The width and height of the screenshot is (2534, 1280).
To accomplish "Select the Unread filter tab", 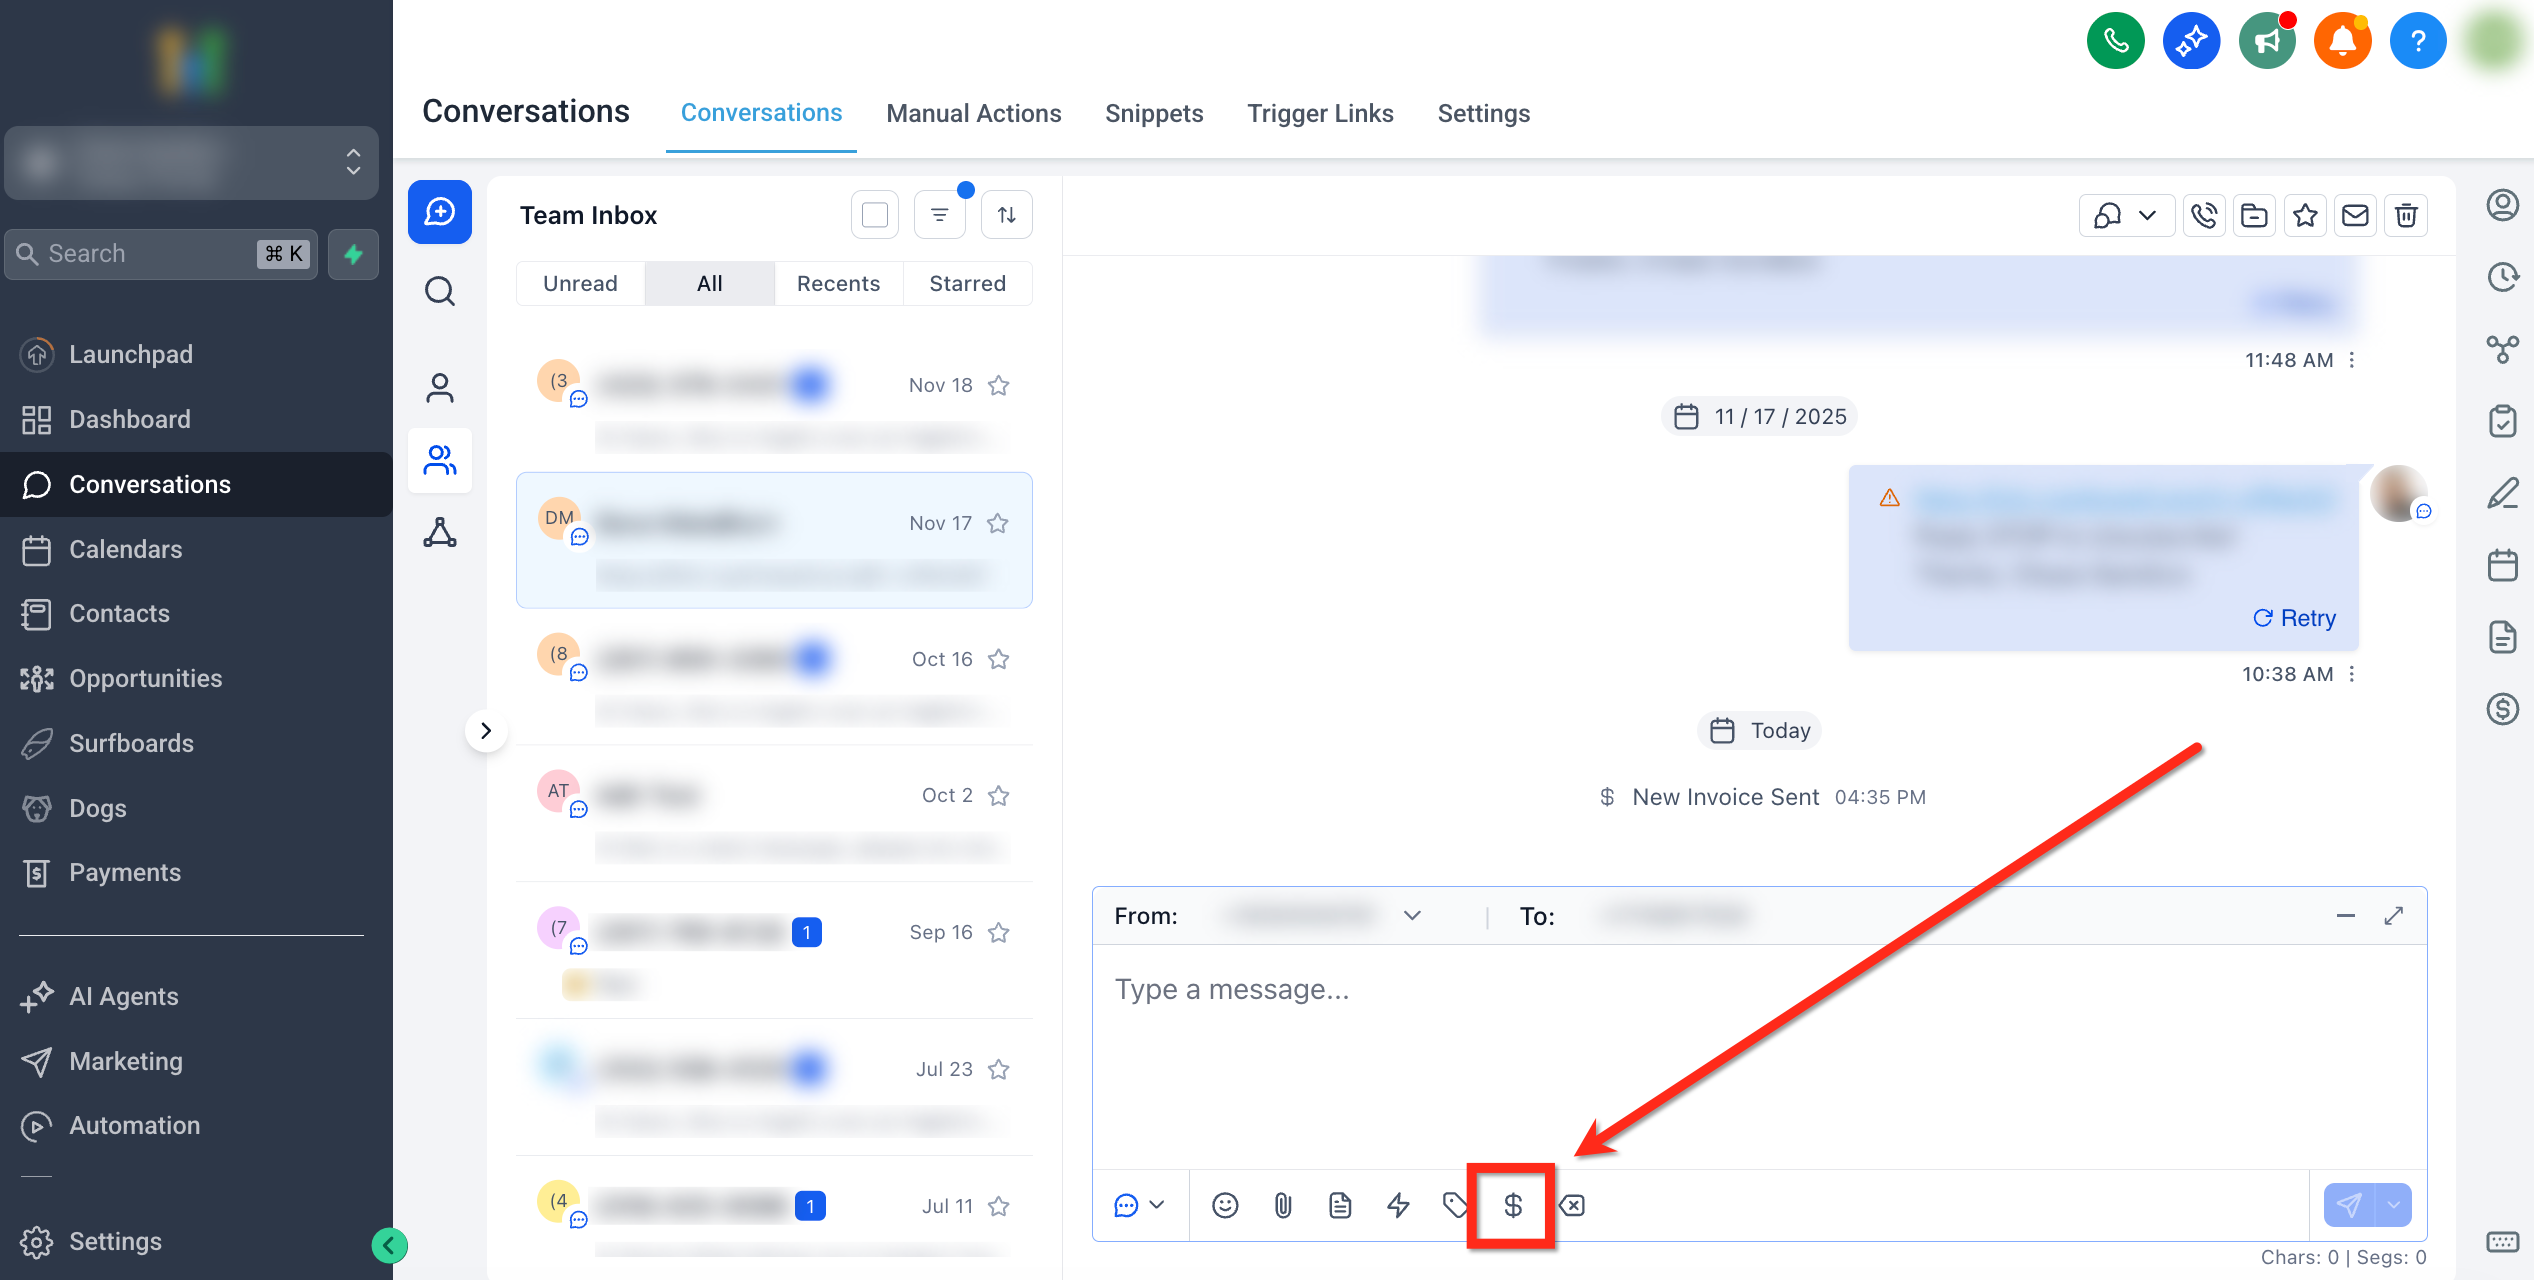I will click(x=580, y=283).
